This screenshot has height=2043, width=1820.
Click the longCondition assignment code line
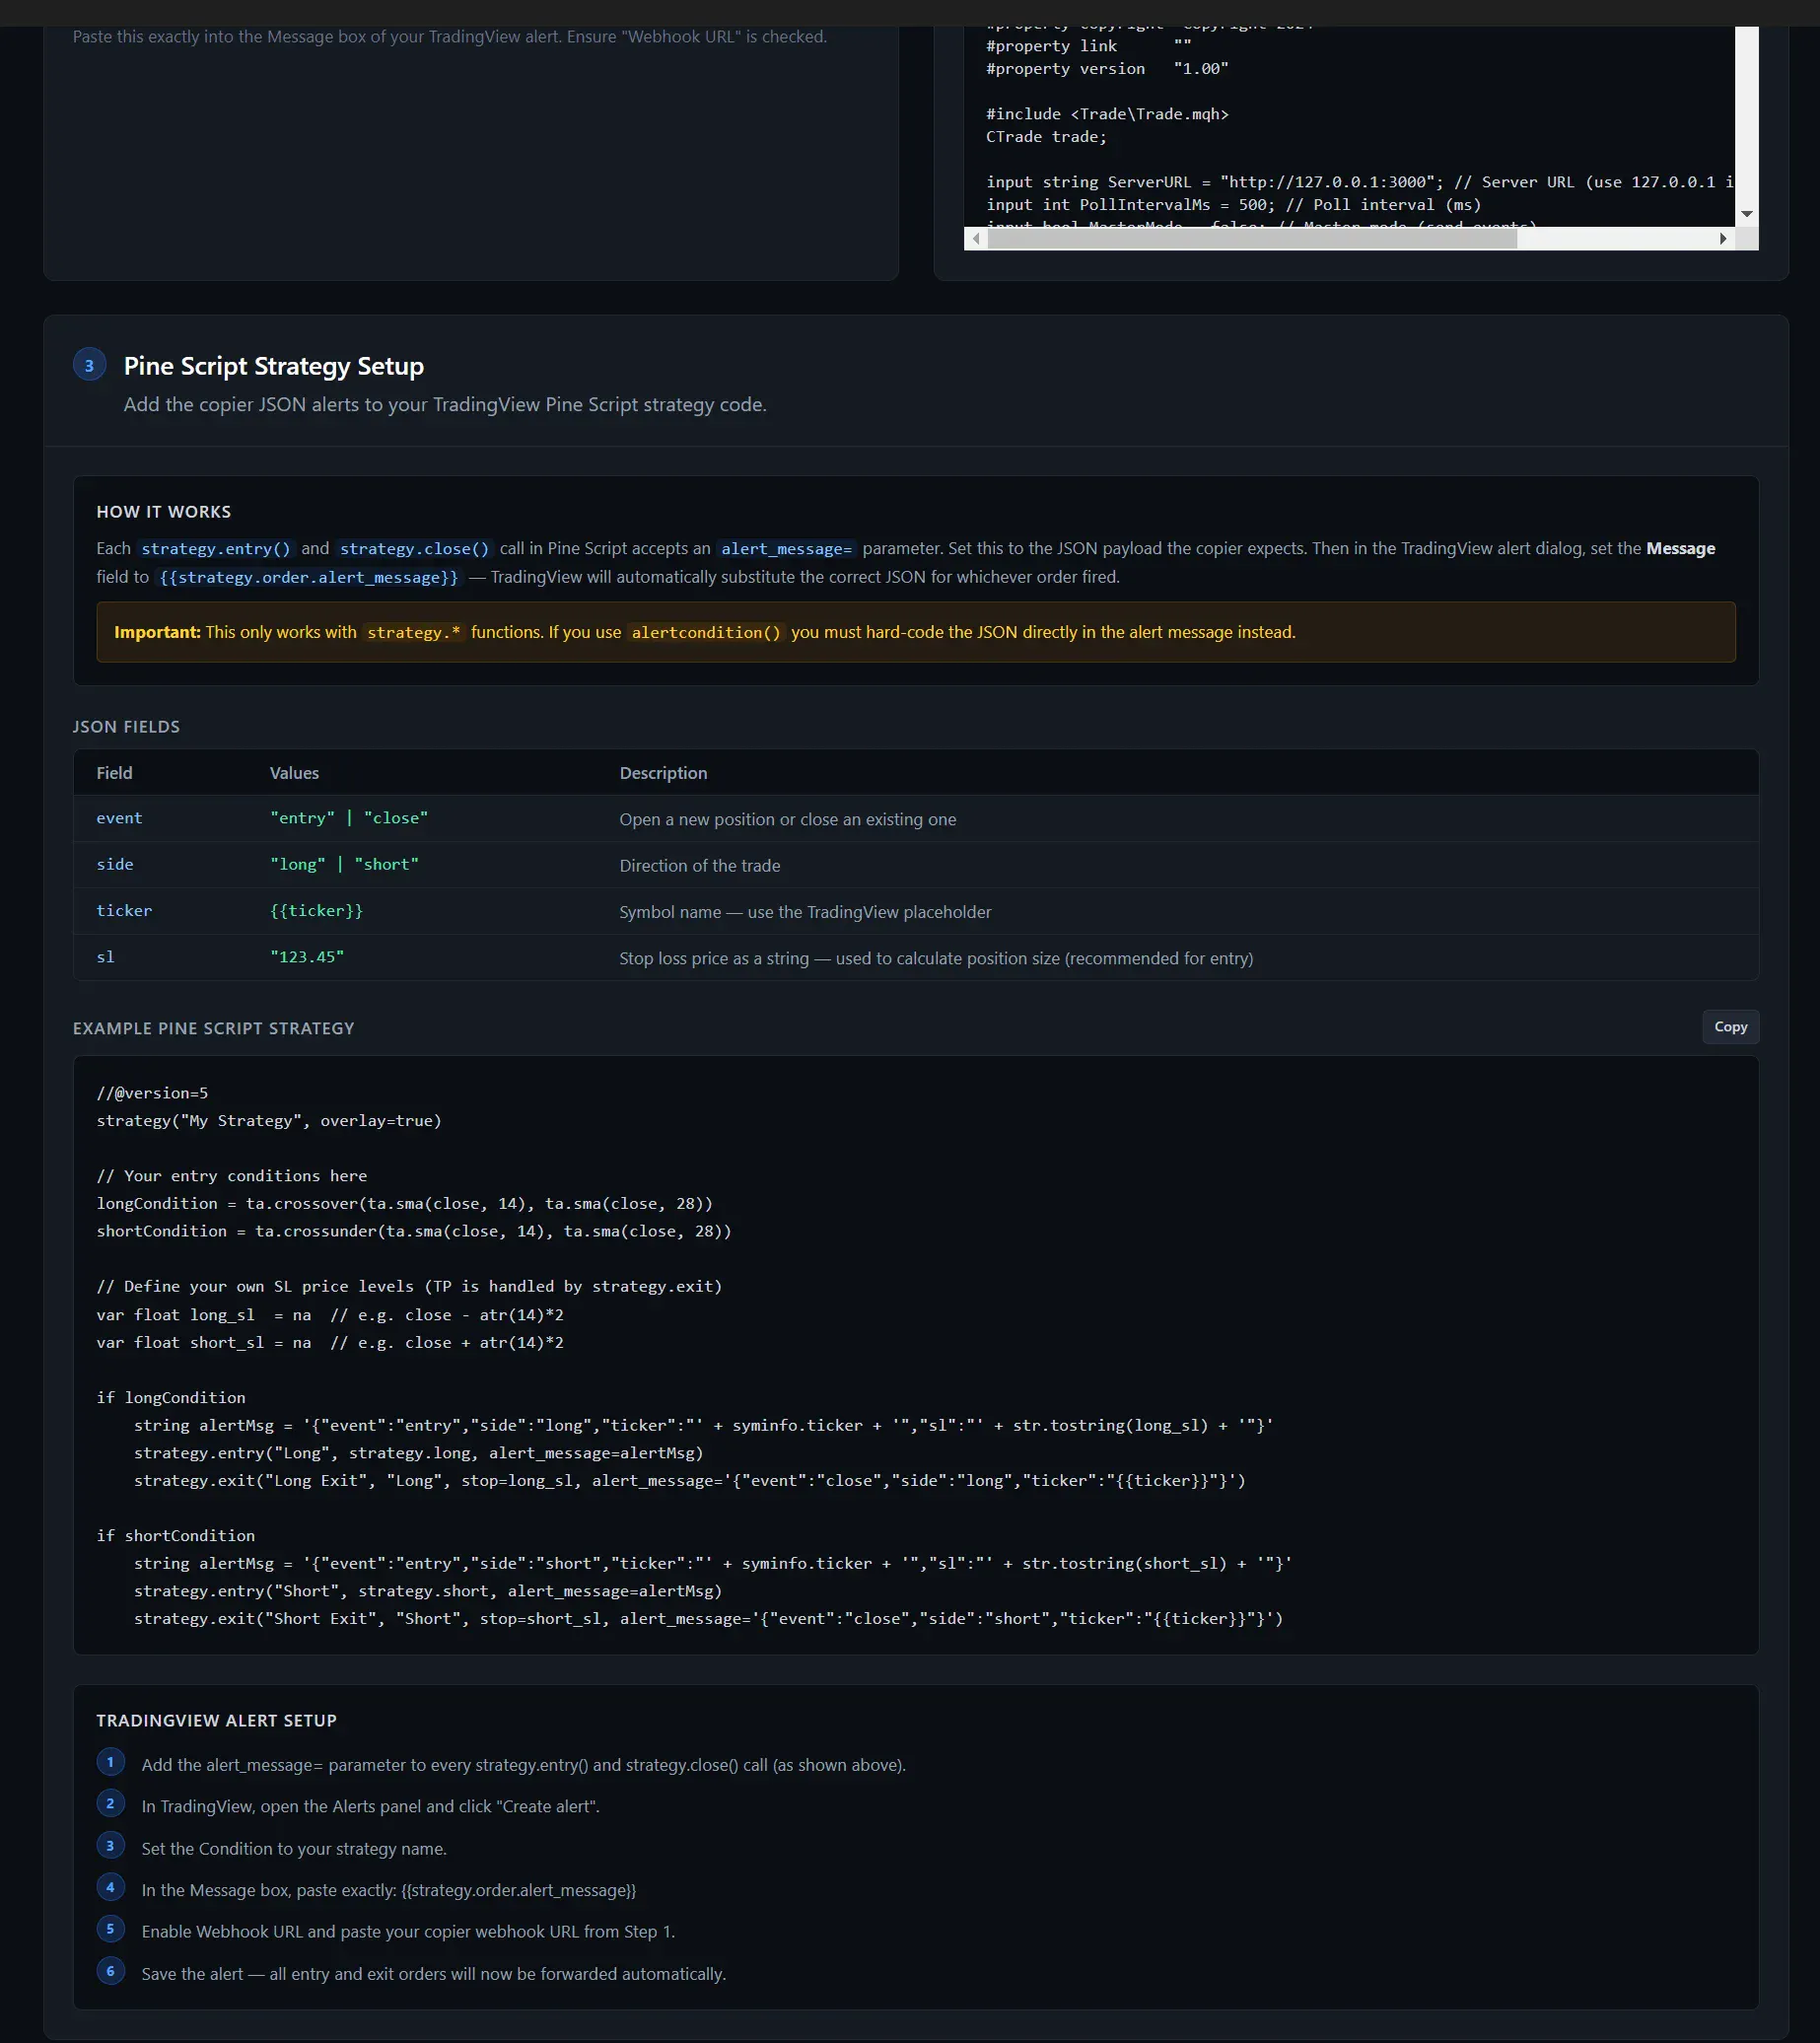coord(404,1204)
